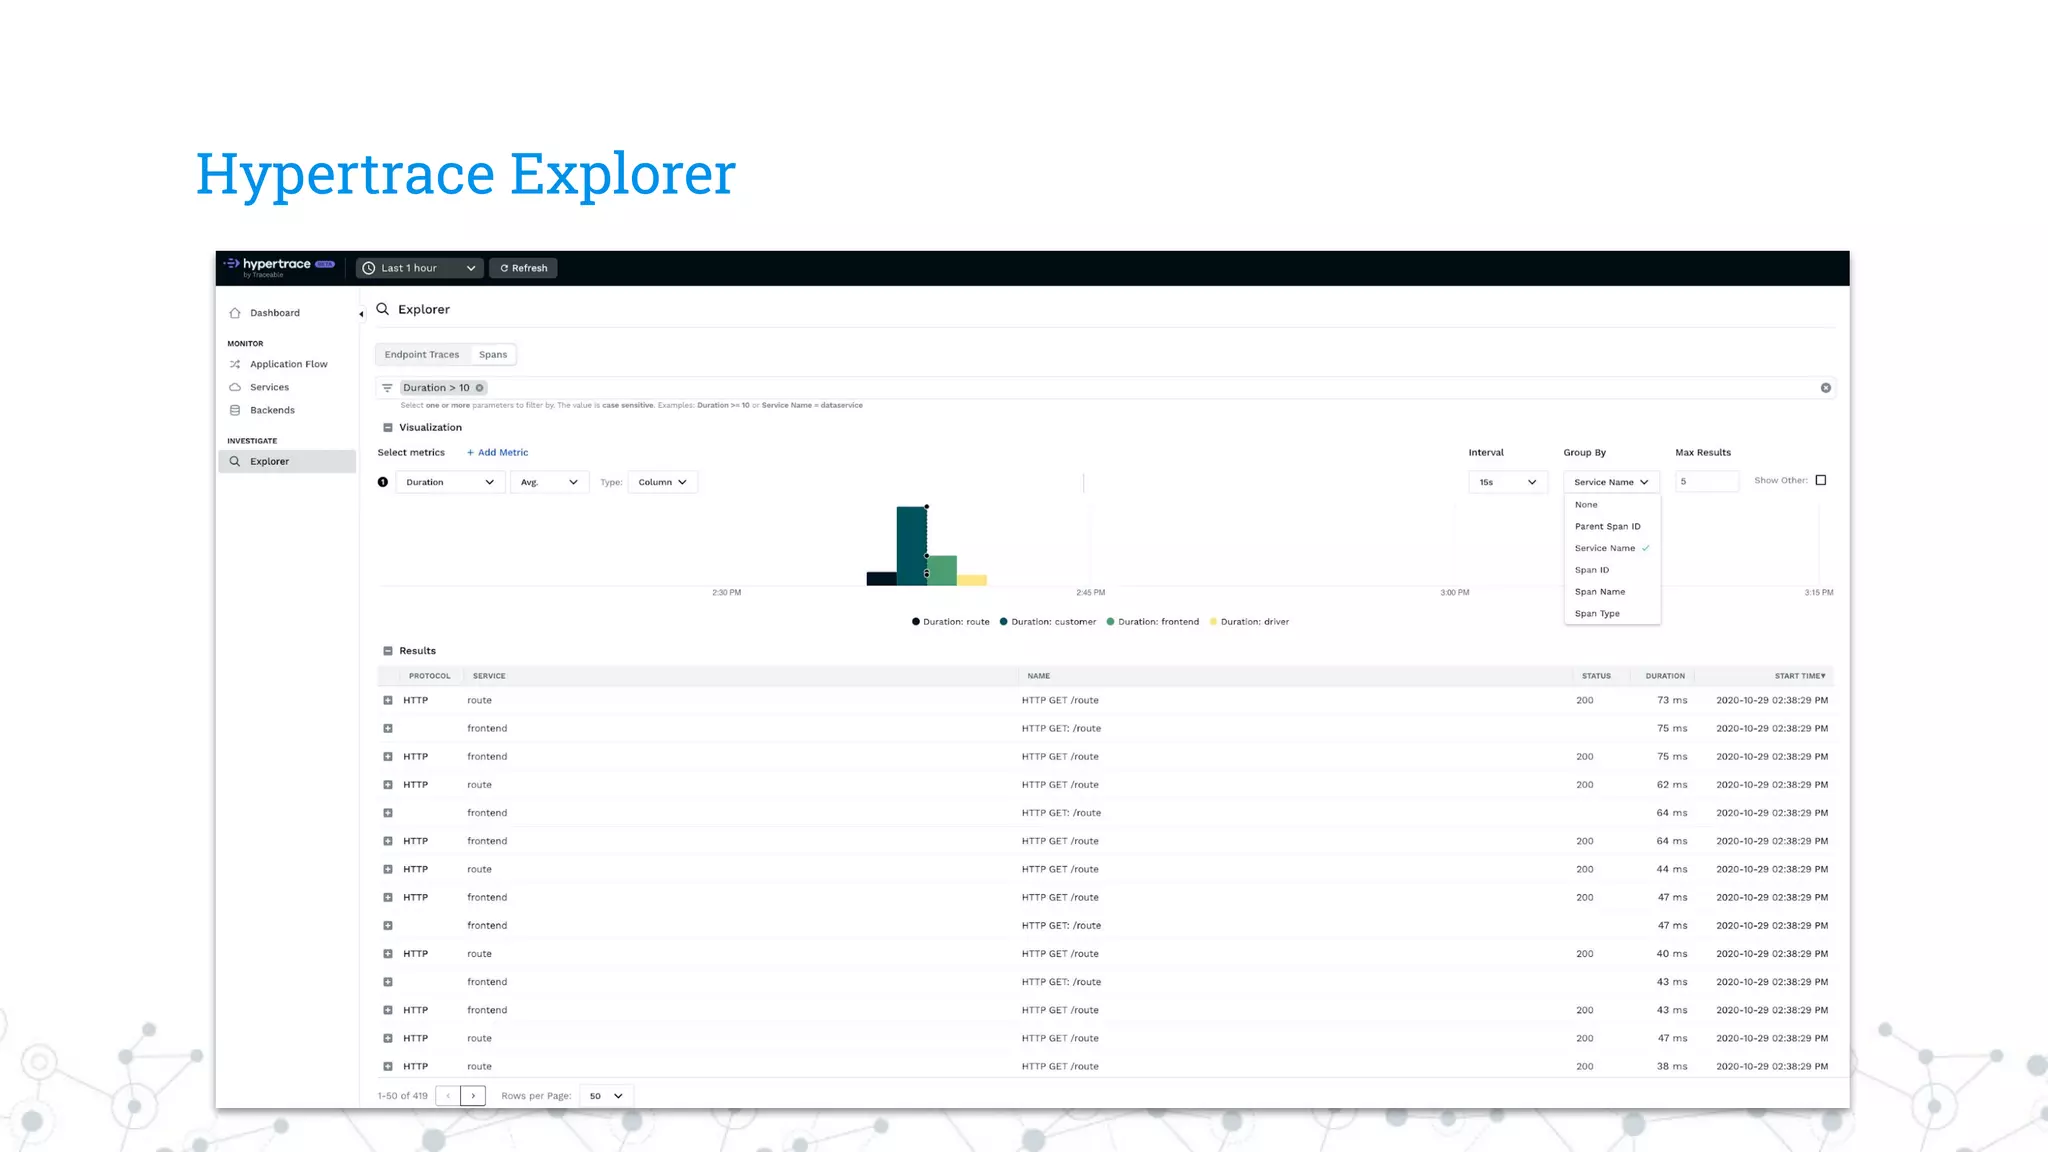Click the Add Metric link
This screenshot has height=1152, width=2048.
497,453
